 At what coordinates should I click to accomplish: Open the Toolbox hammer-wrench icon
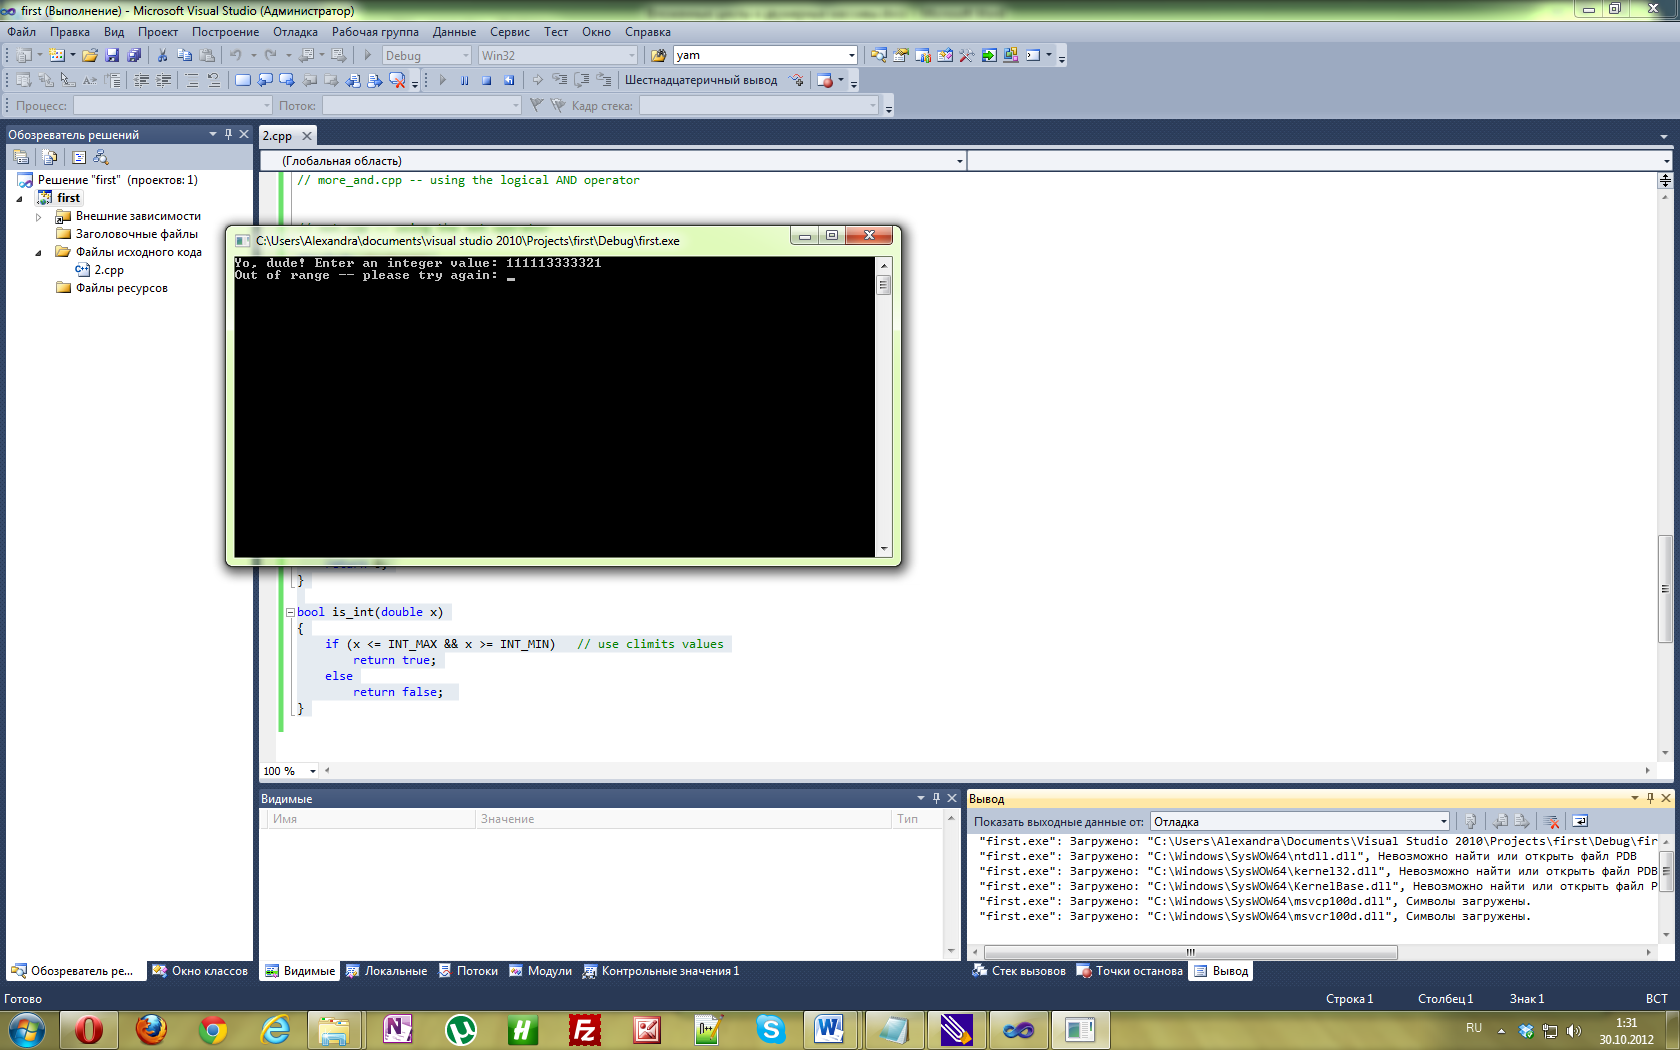966,55
